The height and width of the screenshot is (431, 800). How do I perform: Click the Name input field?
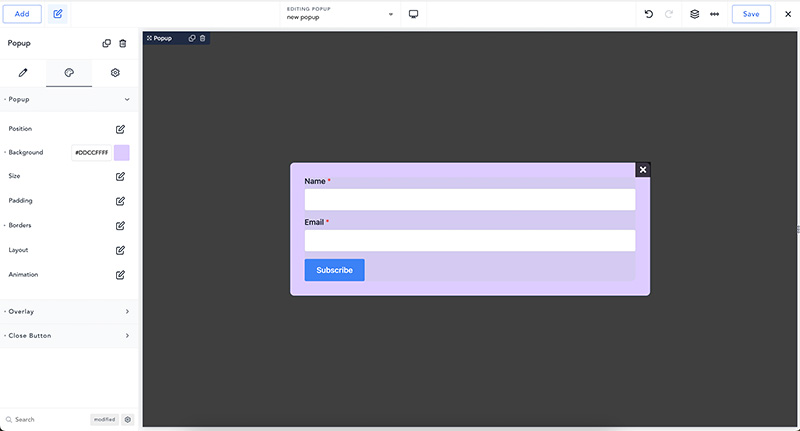click(x=470, y=199)
